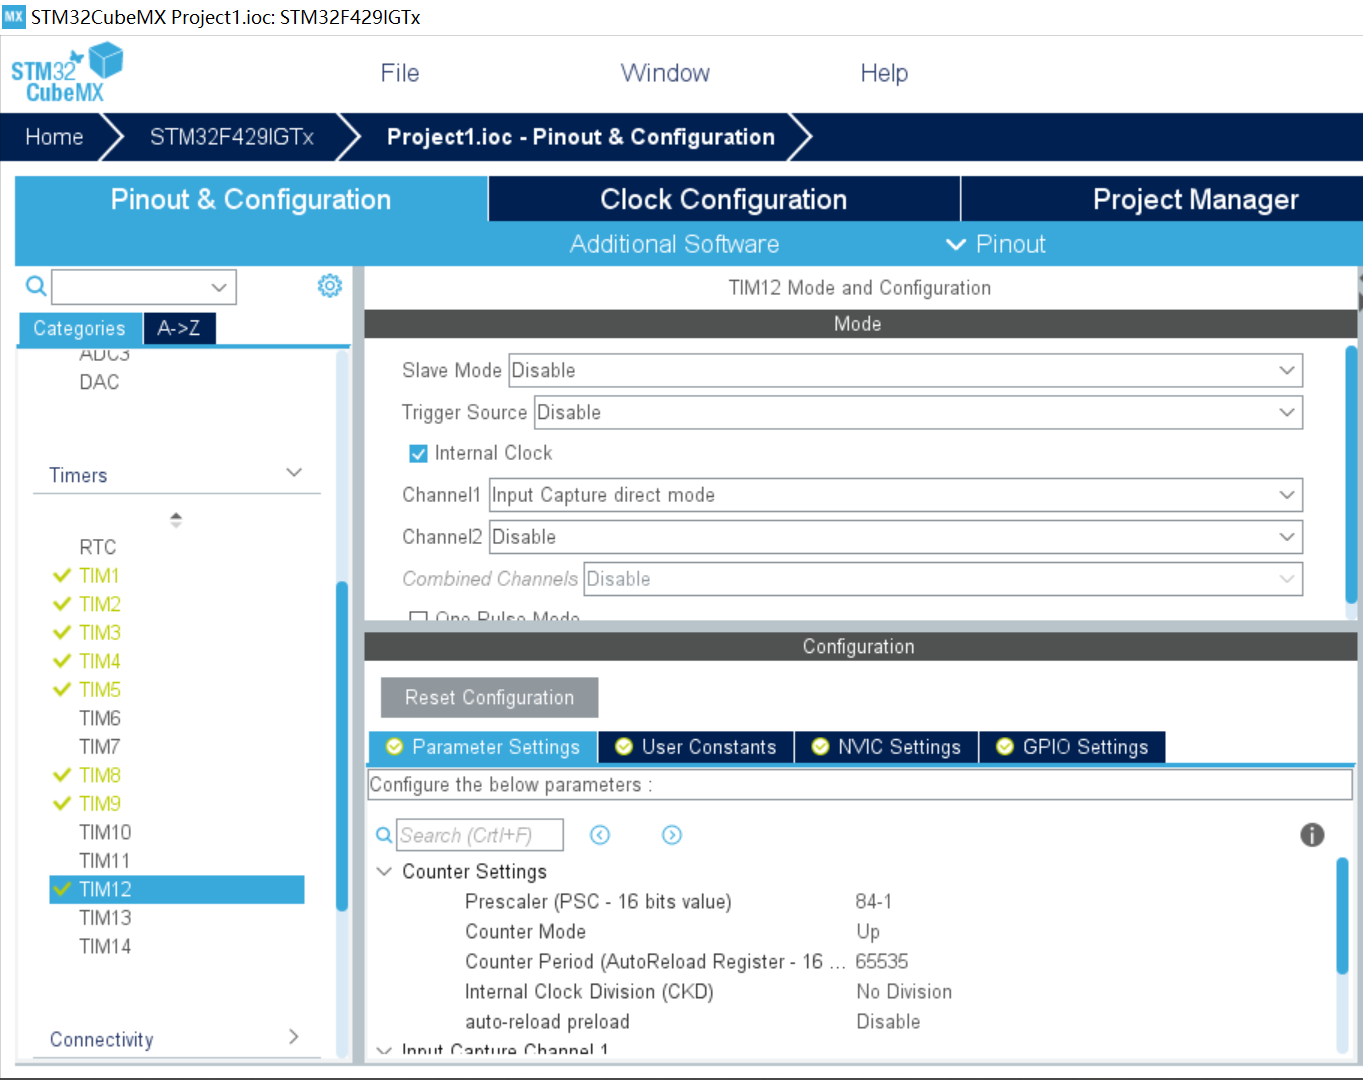Toggle the Internal Clock checkbox
Screen dimensions: 1363x1080
coord(418,454)
